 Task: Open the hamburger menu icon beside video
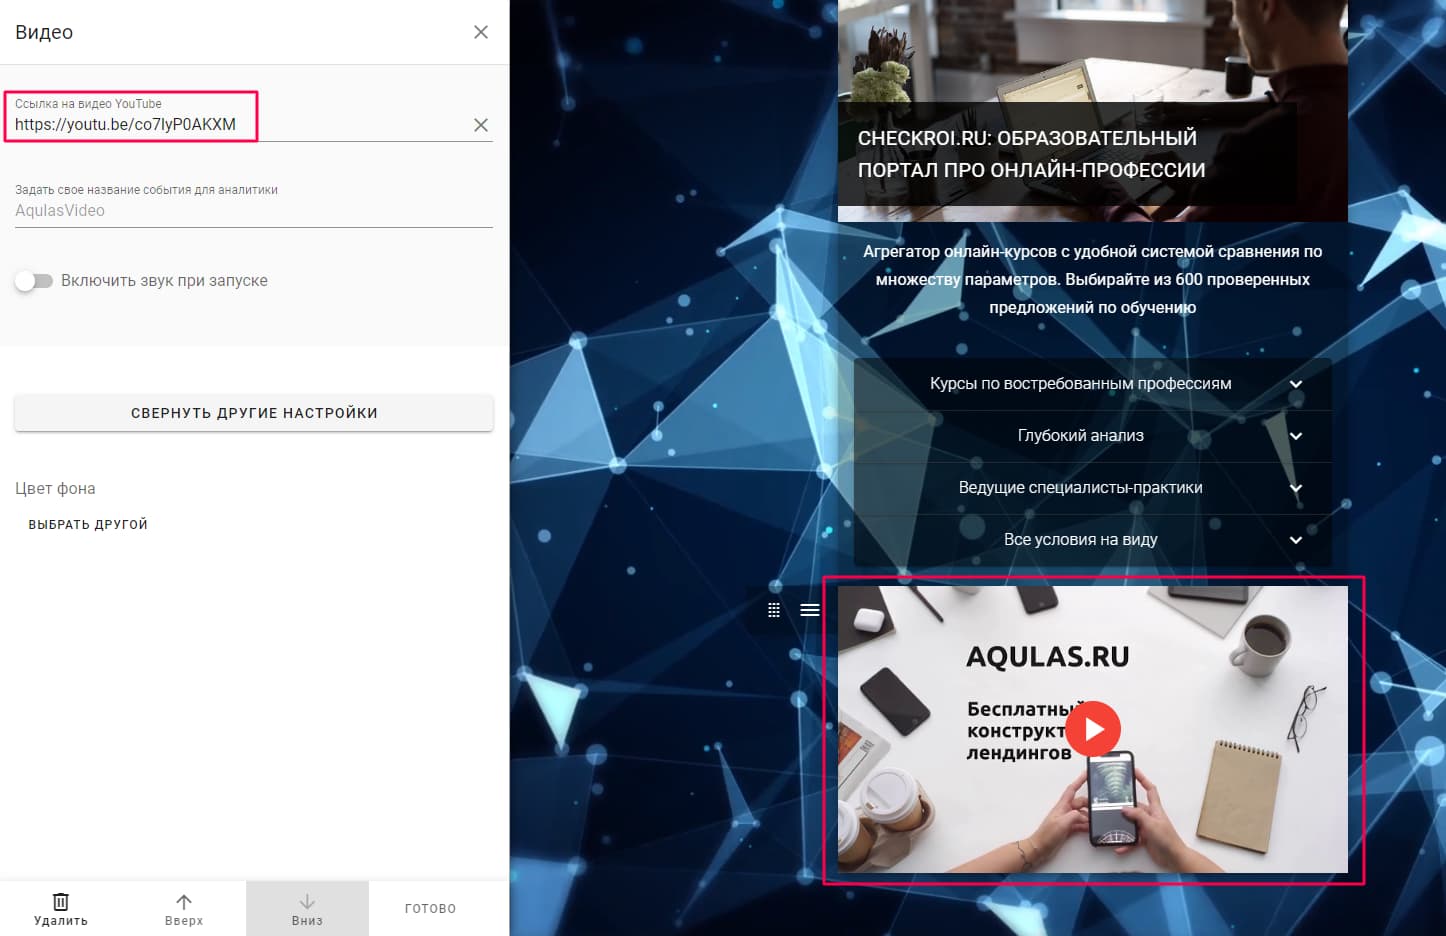coord(810,610)
